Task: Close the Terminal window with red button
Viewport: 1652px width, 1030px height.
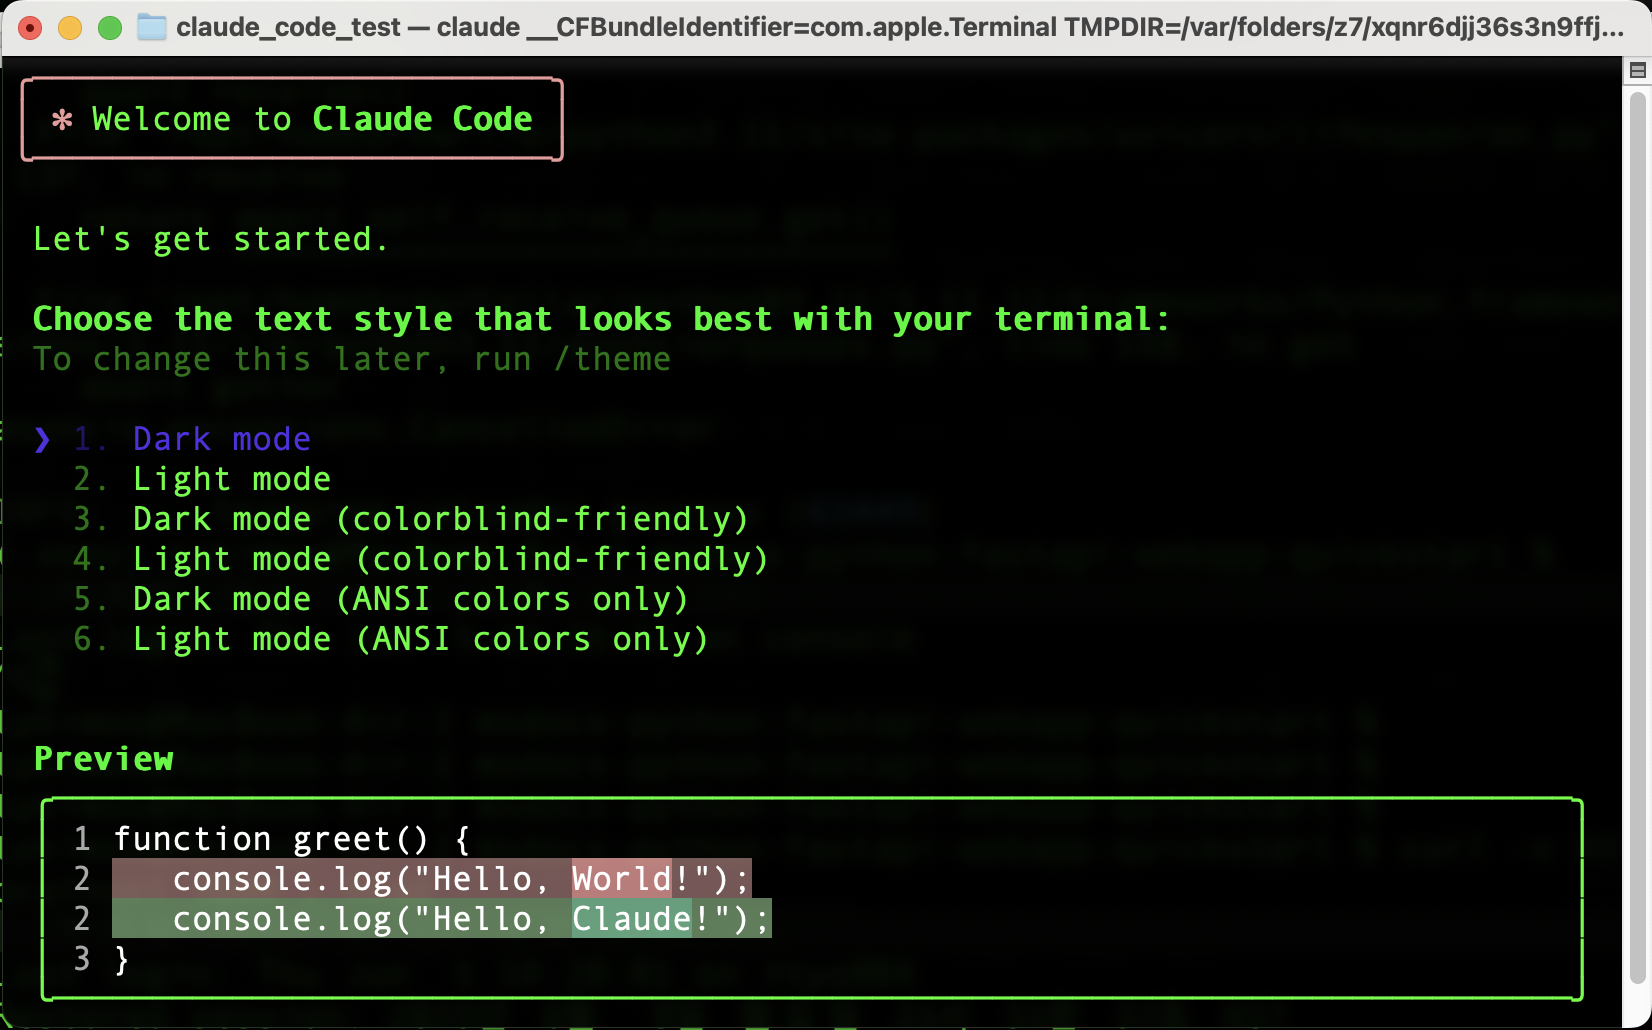Action: [30, 28]
